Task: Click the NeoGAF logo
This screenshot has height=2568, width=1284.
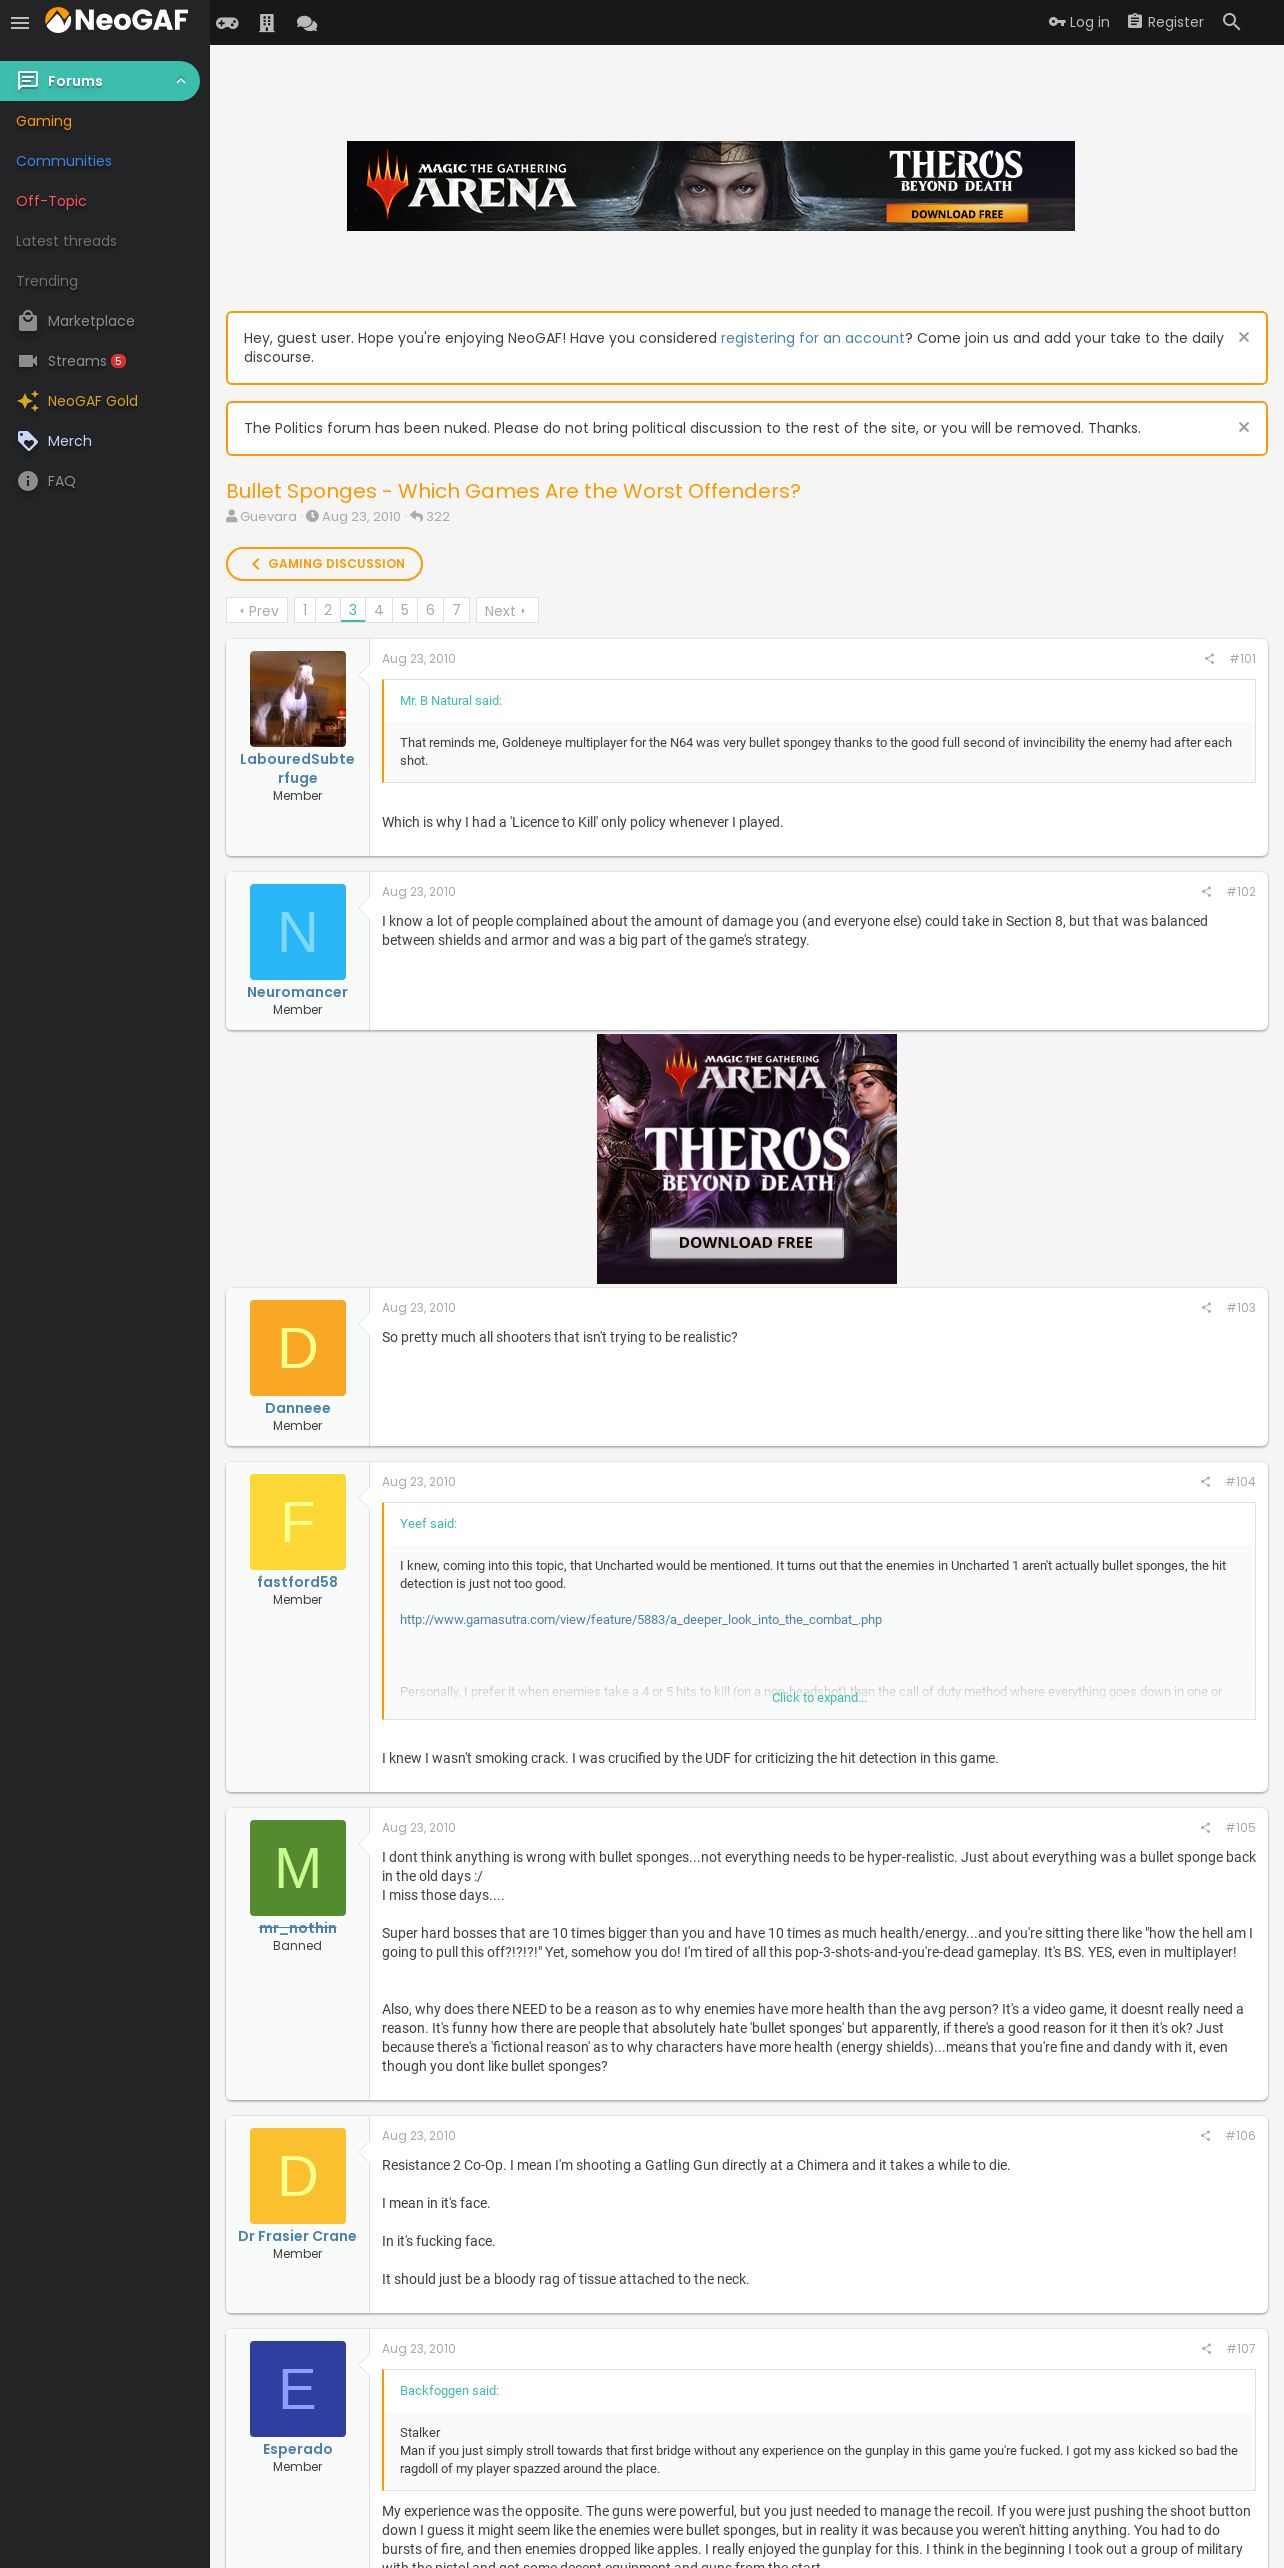Action: (116, 20)
